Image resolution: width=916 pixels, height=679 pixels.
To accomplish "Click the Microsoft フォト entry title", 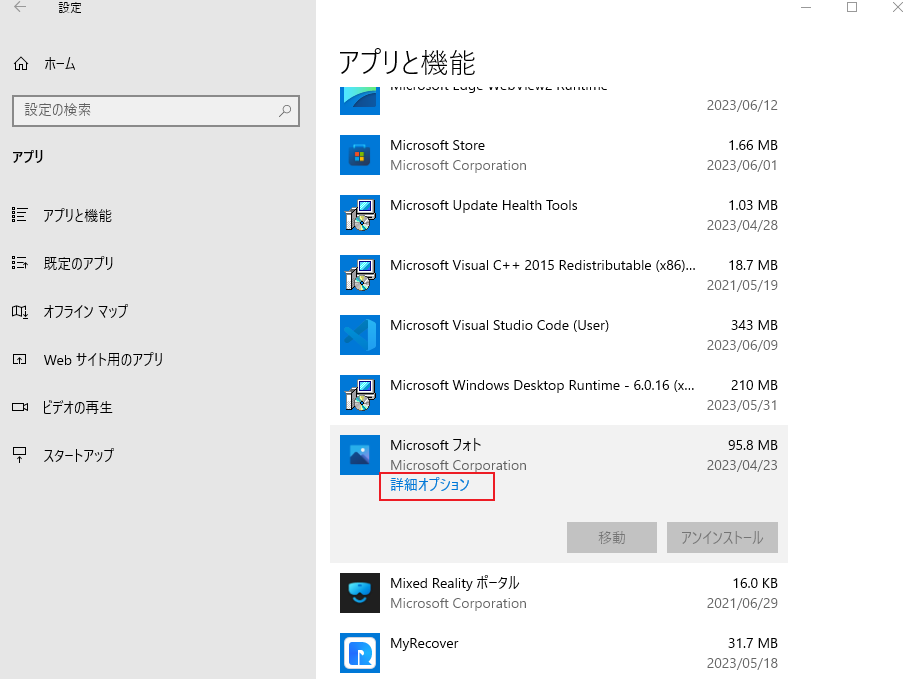I will pos(436,445).
